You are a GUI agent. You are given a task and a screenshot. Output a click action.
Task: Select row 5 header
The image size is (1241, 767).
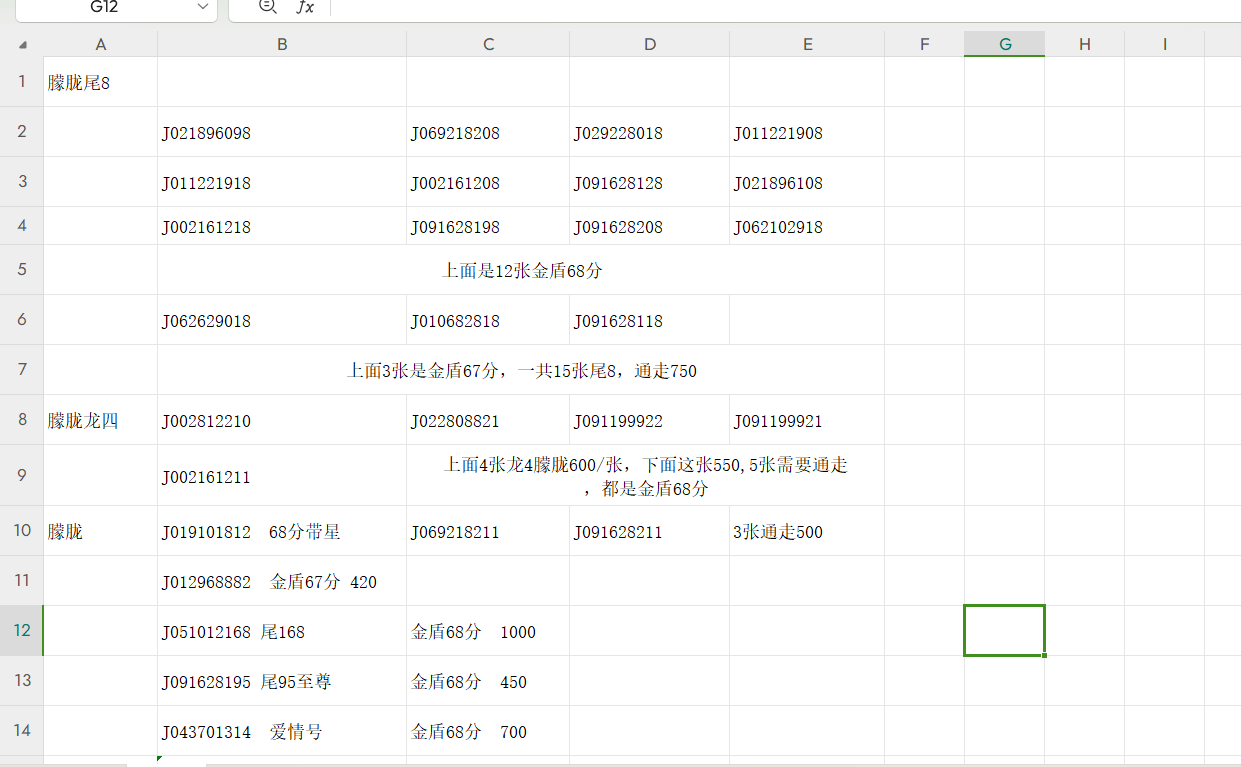coord(22,270)
